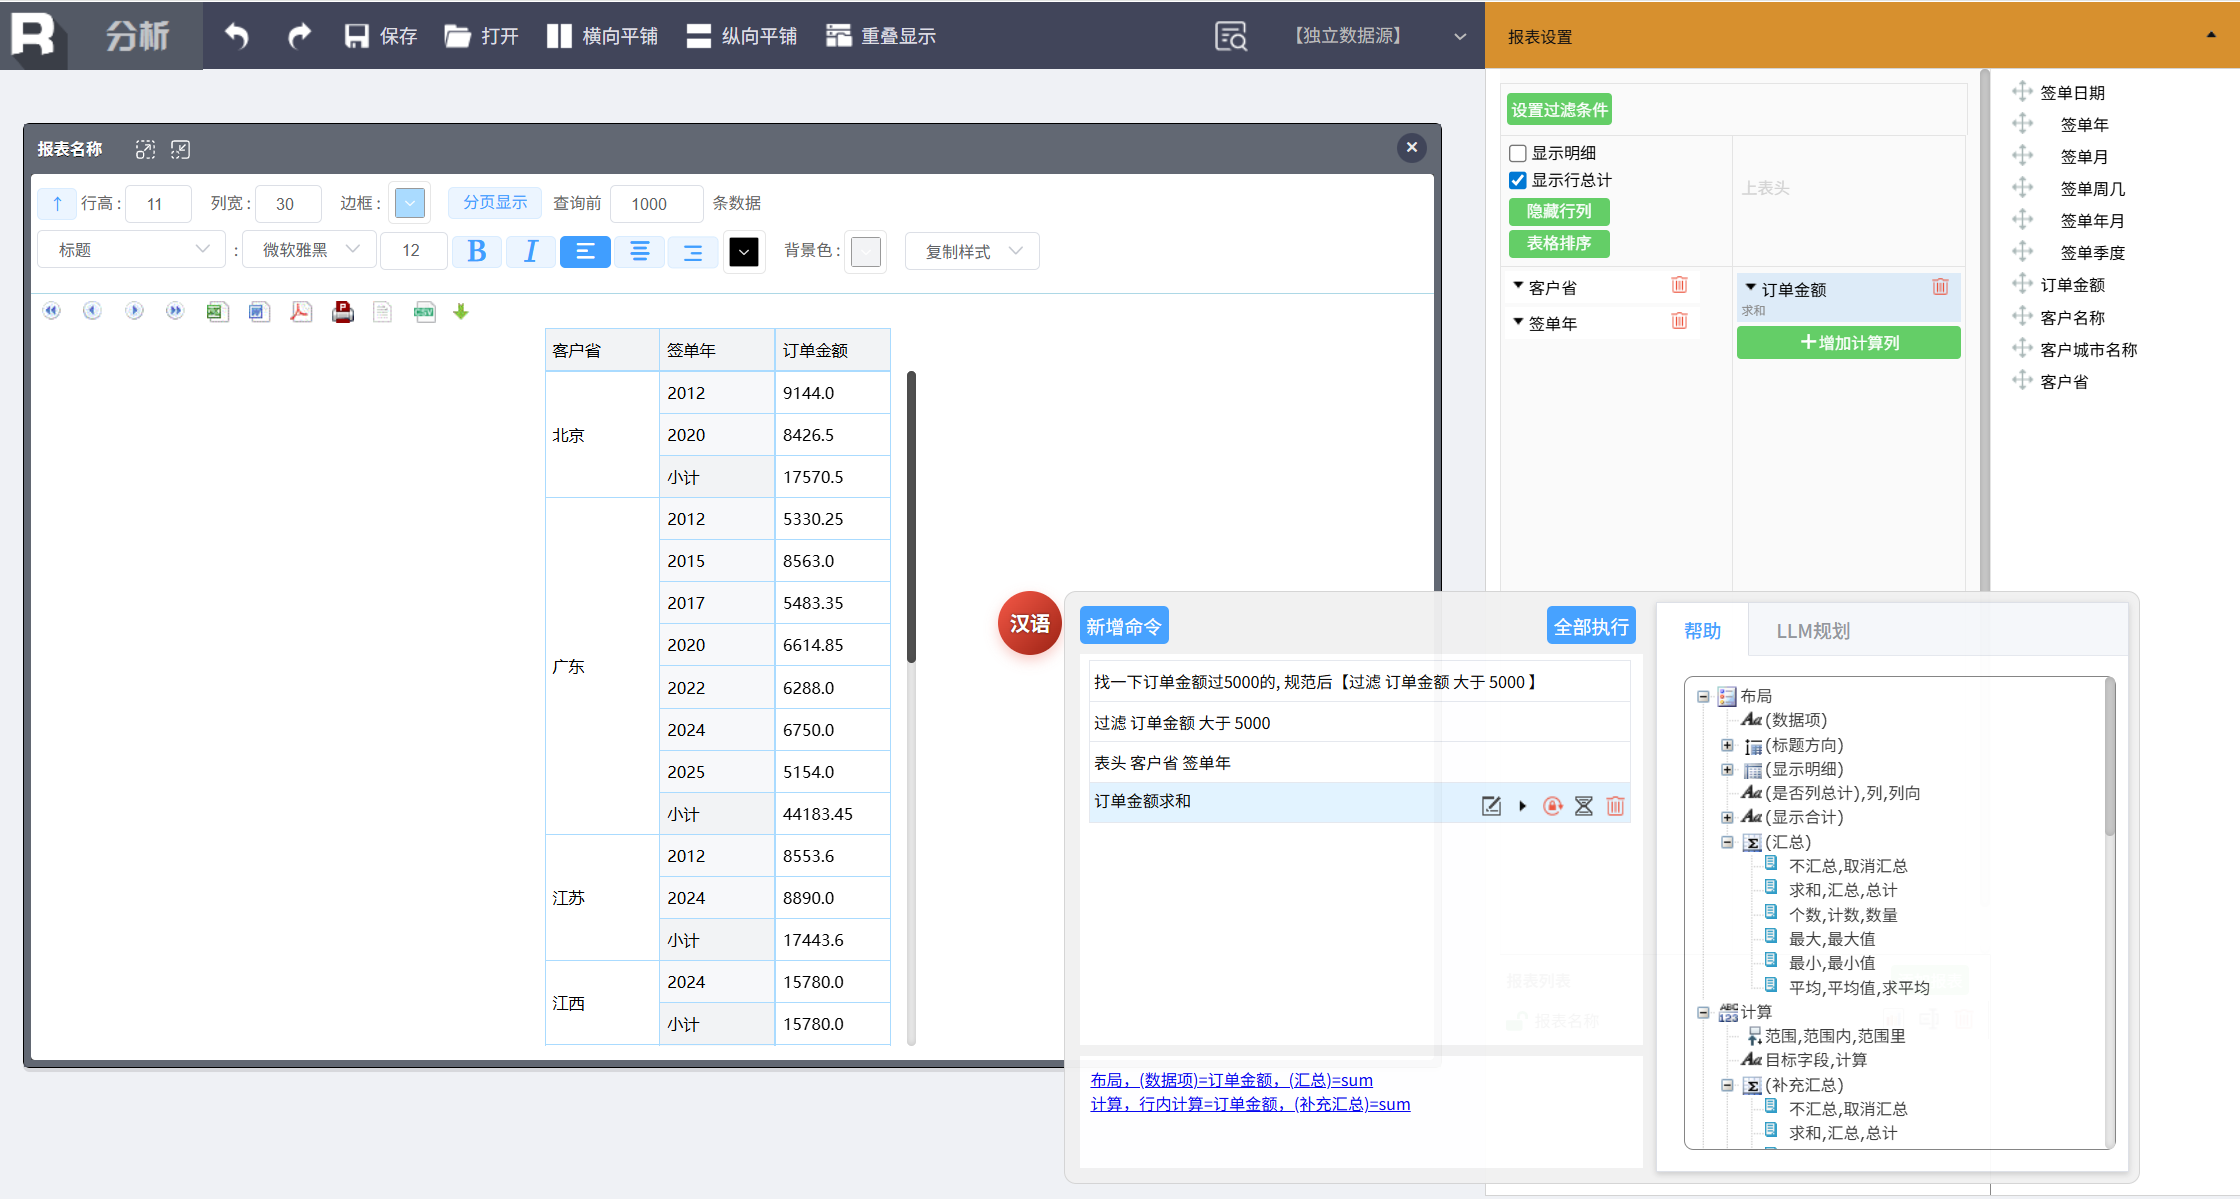Image resolution: width=2240 pixels, height=1199 pixels.
Task: Go to the first page of results
Action: point(52,312)
